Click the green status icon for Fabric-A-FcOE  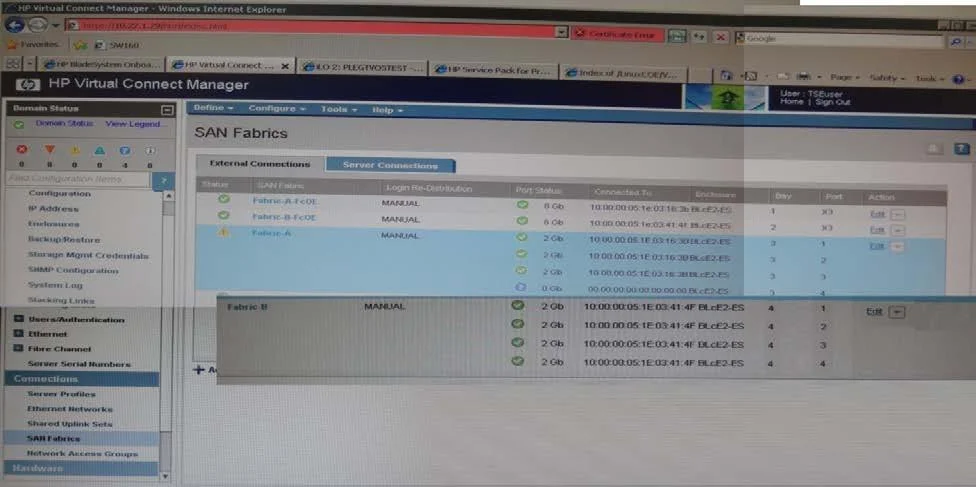(224, 199)
